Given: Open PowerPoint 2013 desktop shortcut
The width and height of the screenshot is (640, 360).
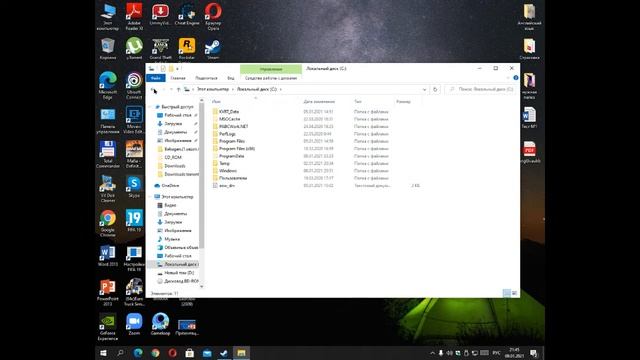Looking at the screenshot, I should point(108,292).
